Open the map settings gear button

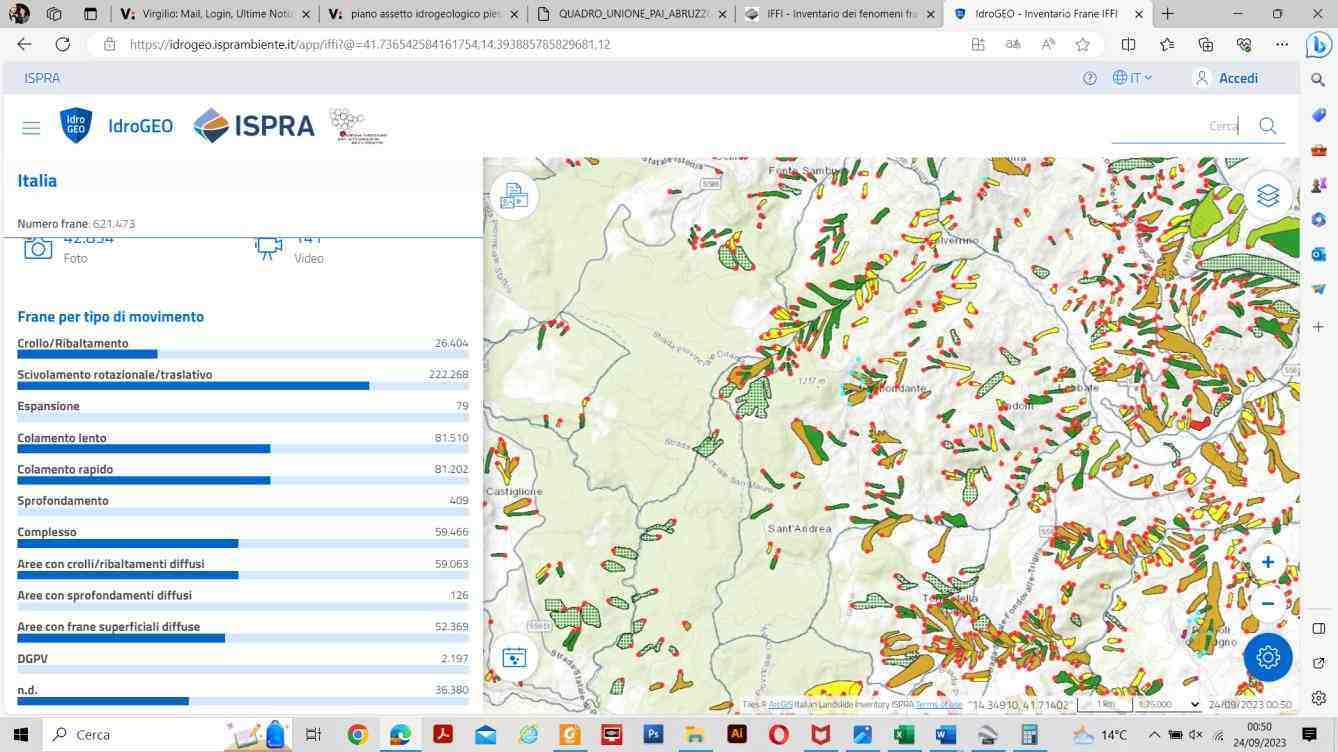coord(1268,657)
